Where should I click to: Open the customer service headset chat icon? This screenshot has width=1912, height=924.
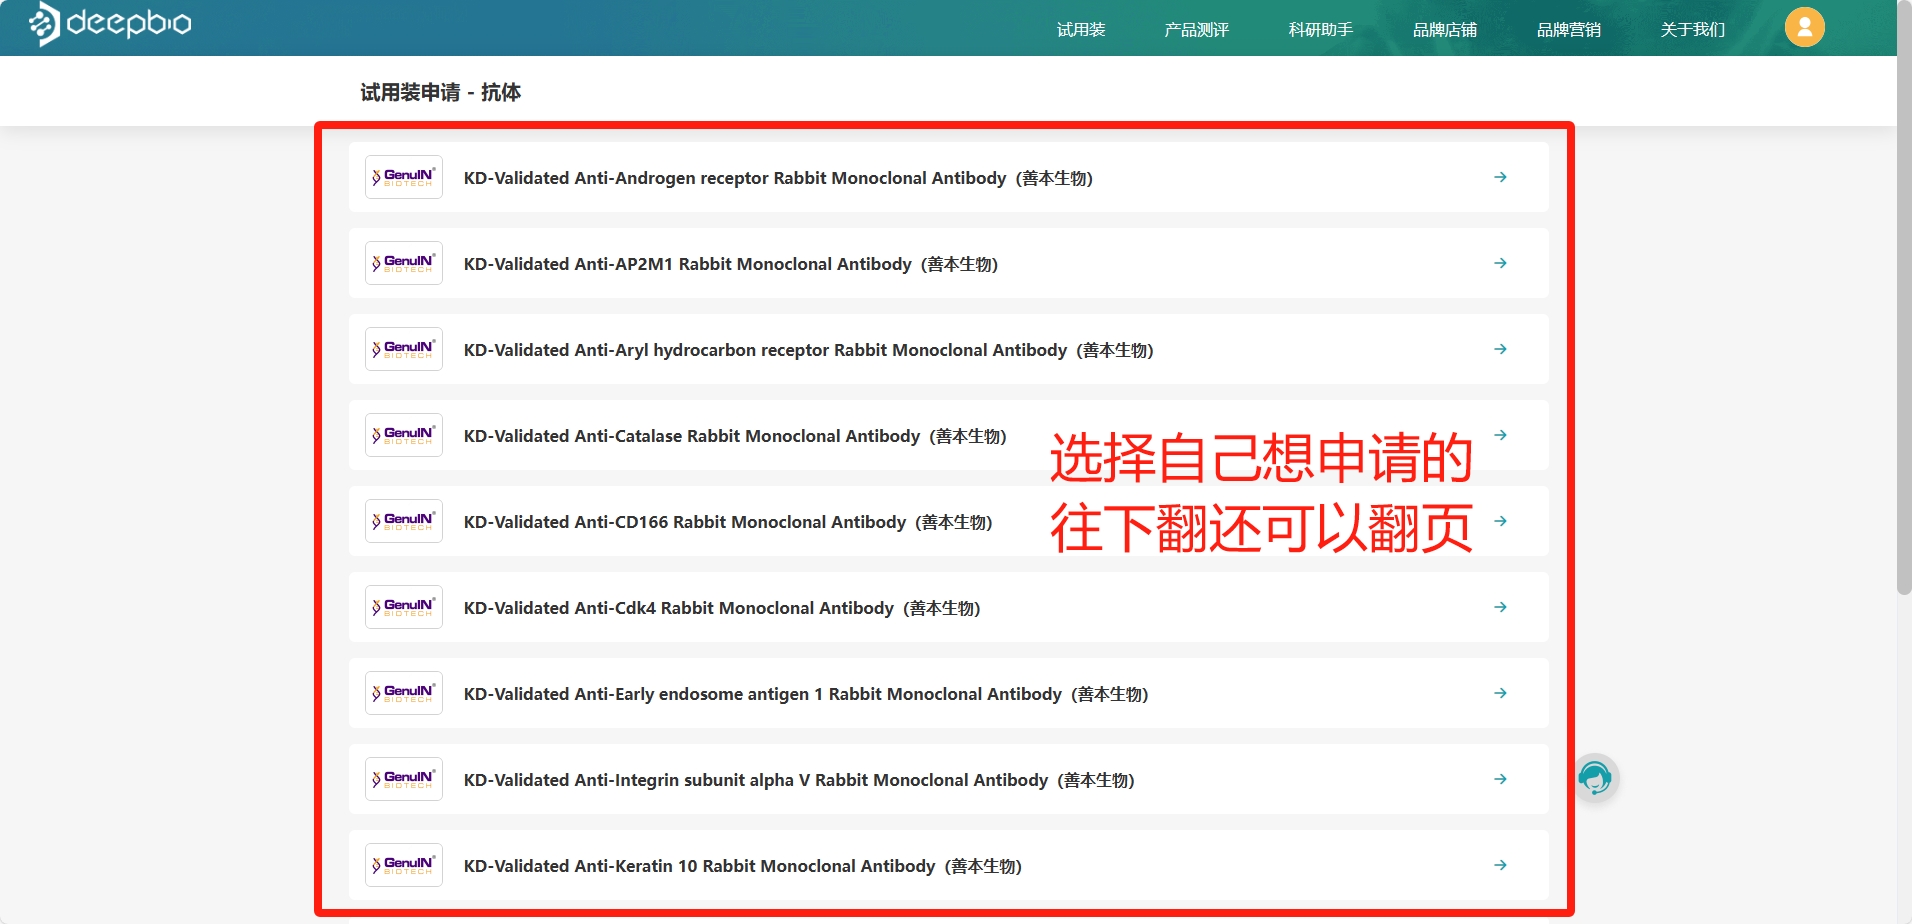pos(1595,778)
